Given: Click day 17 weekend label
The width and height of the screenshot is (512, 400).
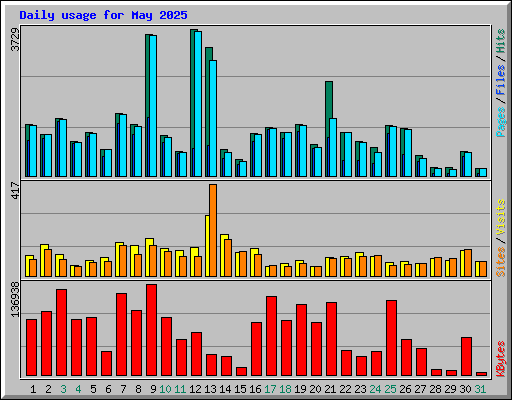Looking at the screenshot, I should click(x=270, y=389).
